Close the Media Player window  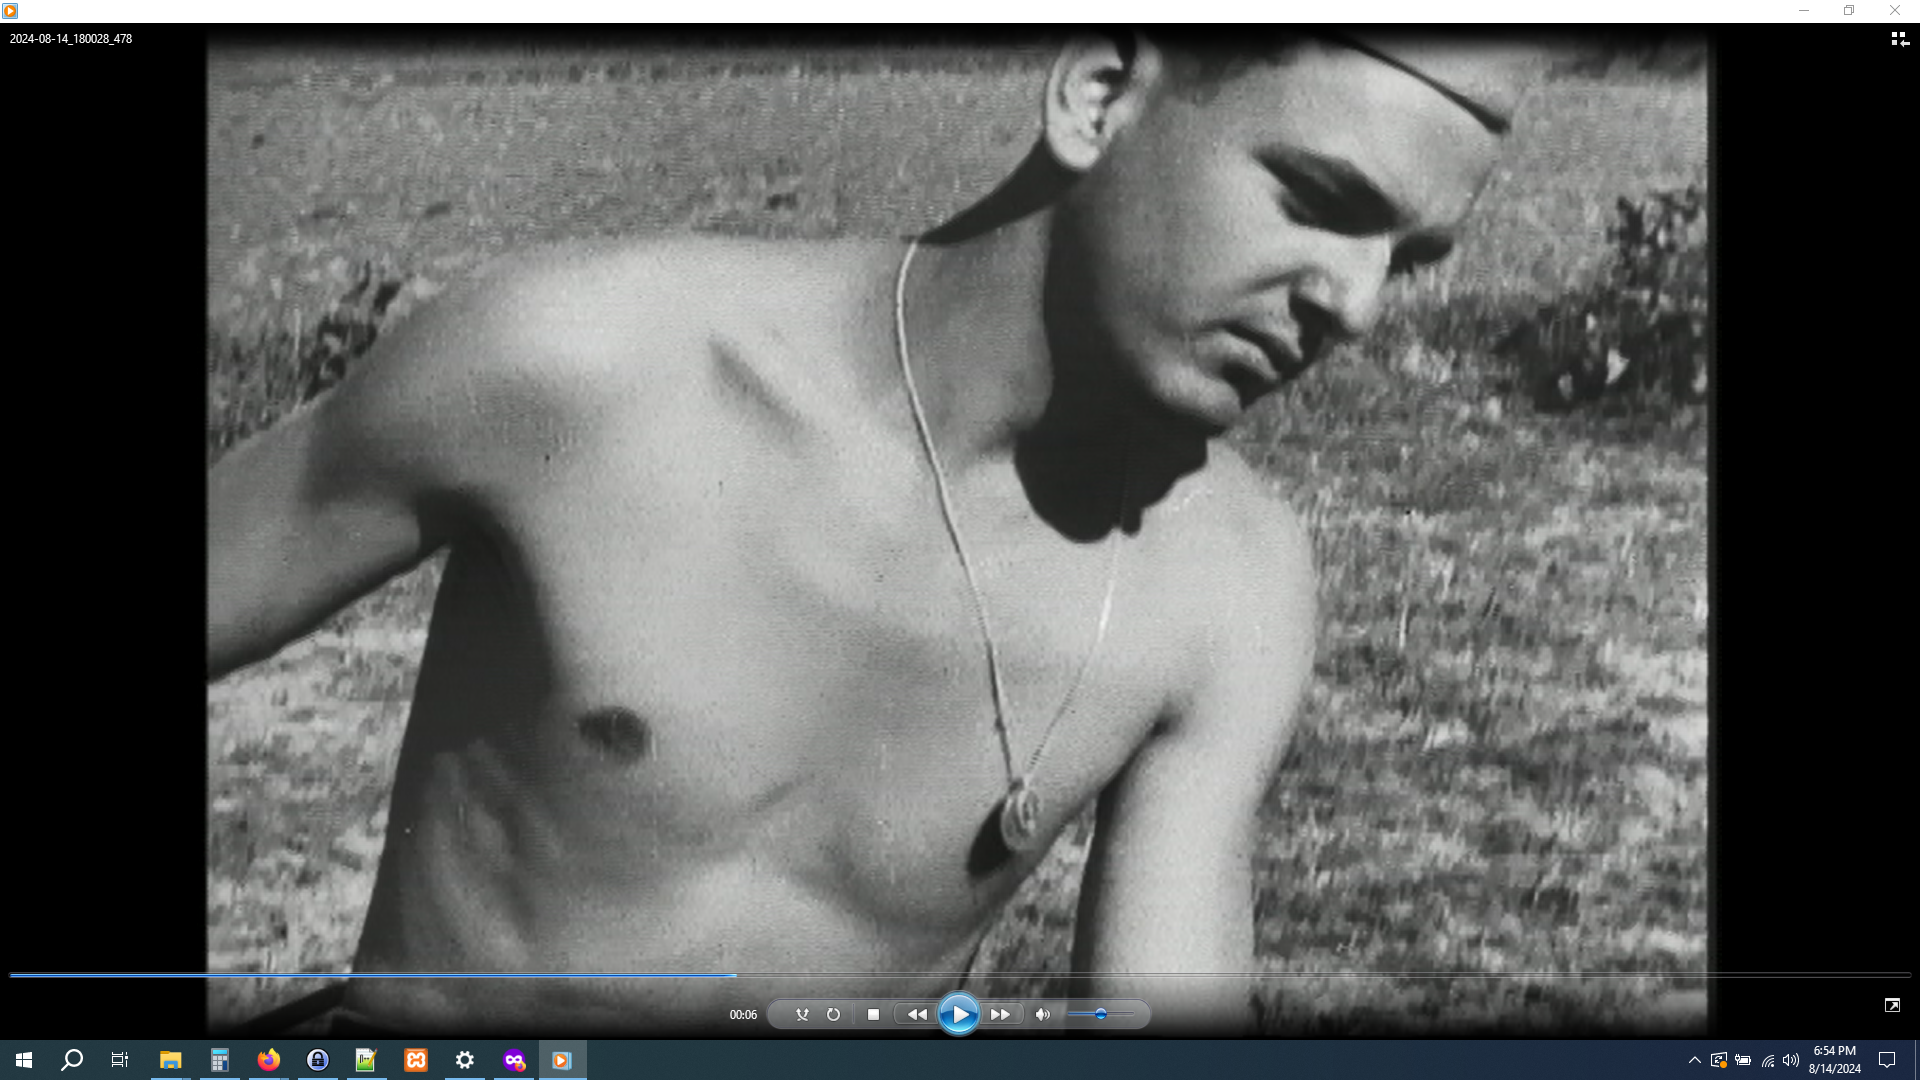click(1895, 11)
